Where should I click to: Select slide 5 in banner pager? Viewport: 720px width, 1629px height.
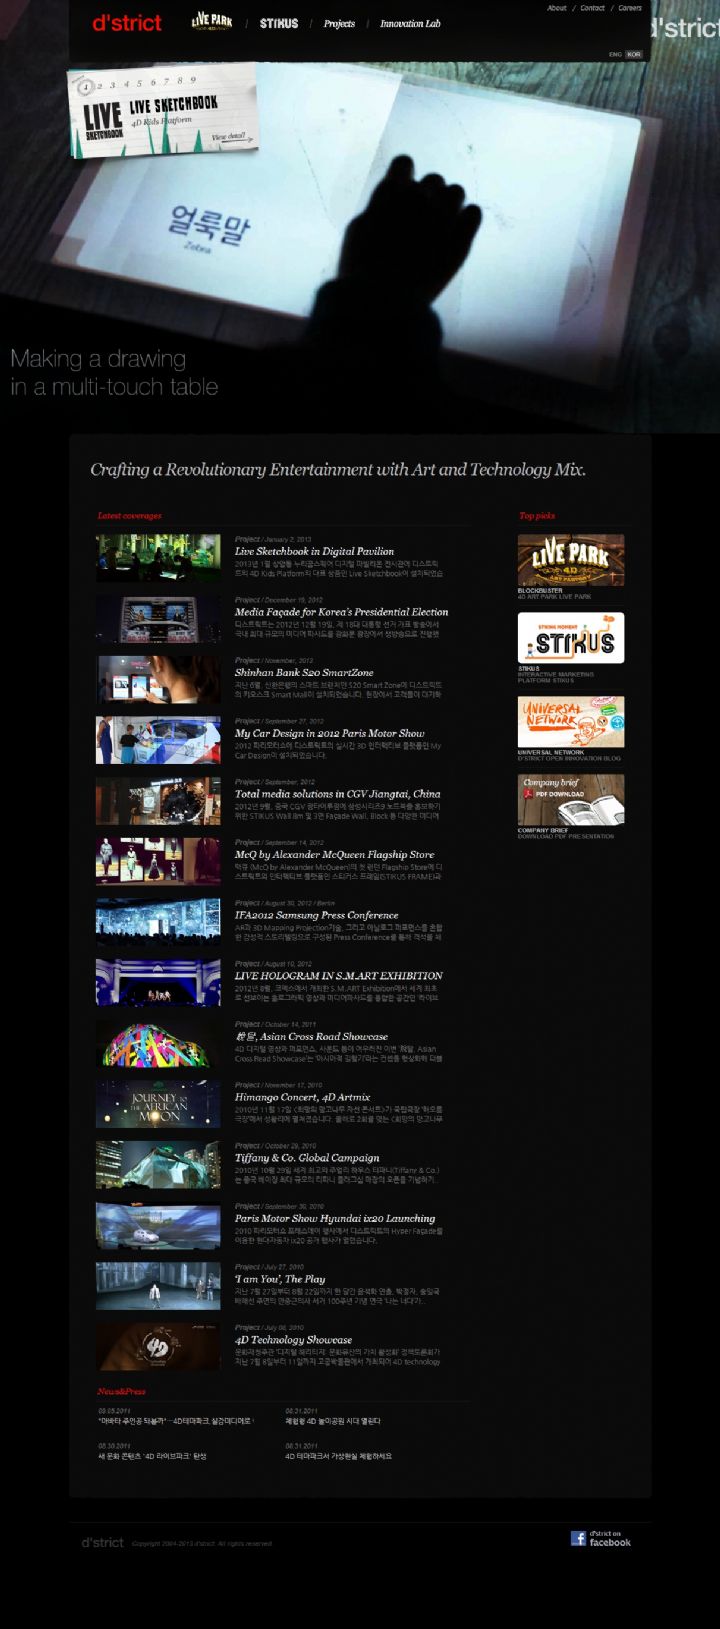(x=140, y=83)
